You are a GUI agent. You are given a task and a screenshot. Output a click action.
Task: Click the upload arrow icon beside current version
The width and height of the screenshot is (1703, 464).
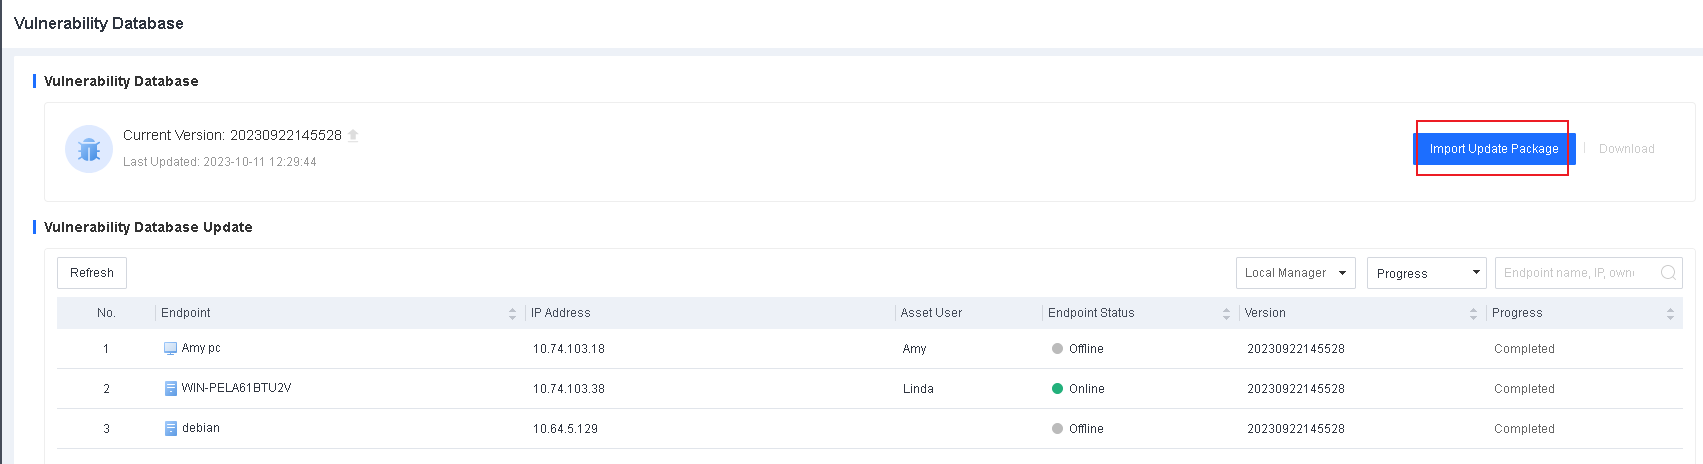[x=353, y=135]
